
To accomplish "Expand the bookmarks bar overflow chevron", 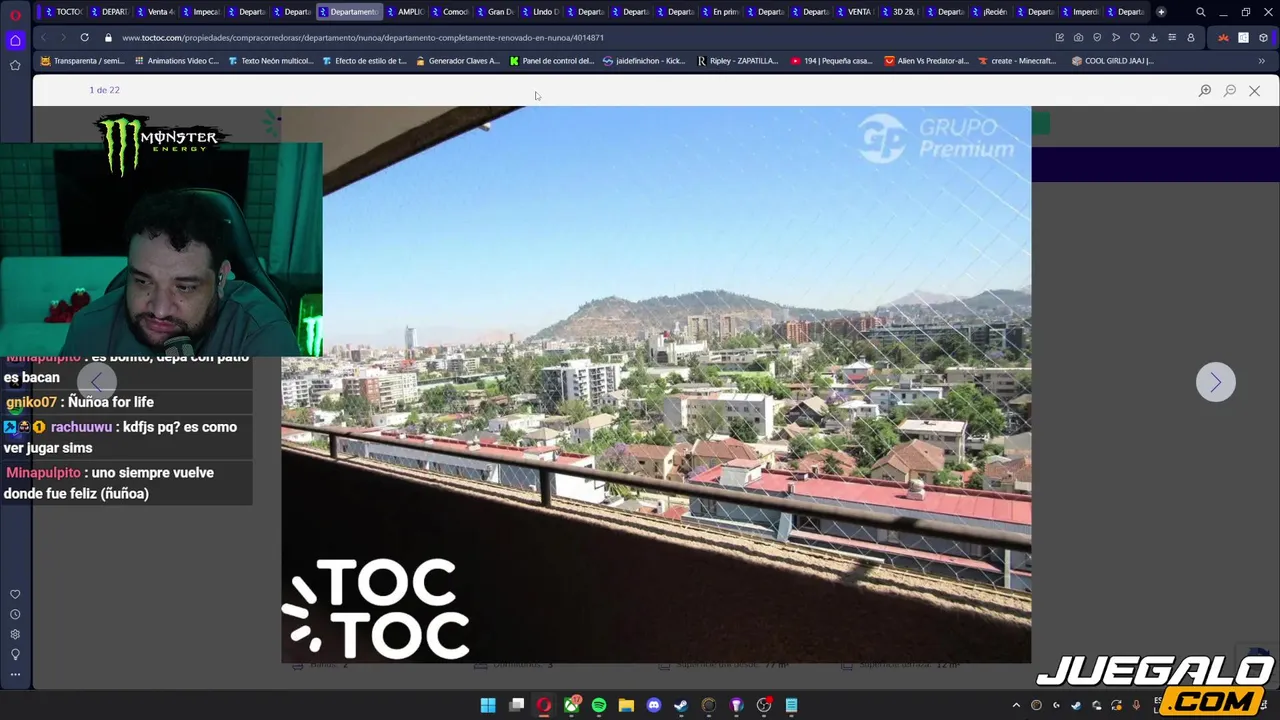I will point(1261,61).
